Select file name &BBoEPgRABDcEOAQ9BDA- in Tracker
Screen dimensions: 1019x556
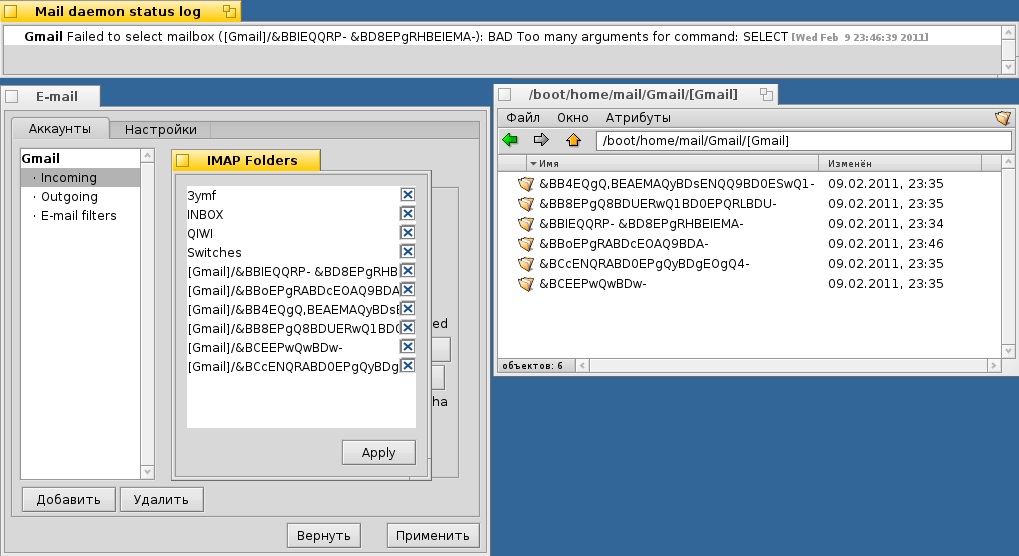tap(624, 244)
